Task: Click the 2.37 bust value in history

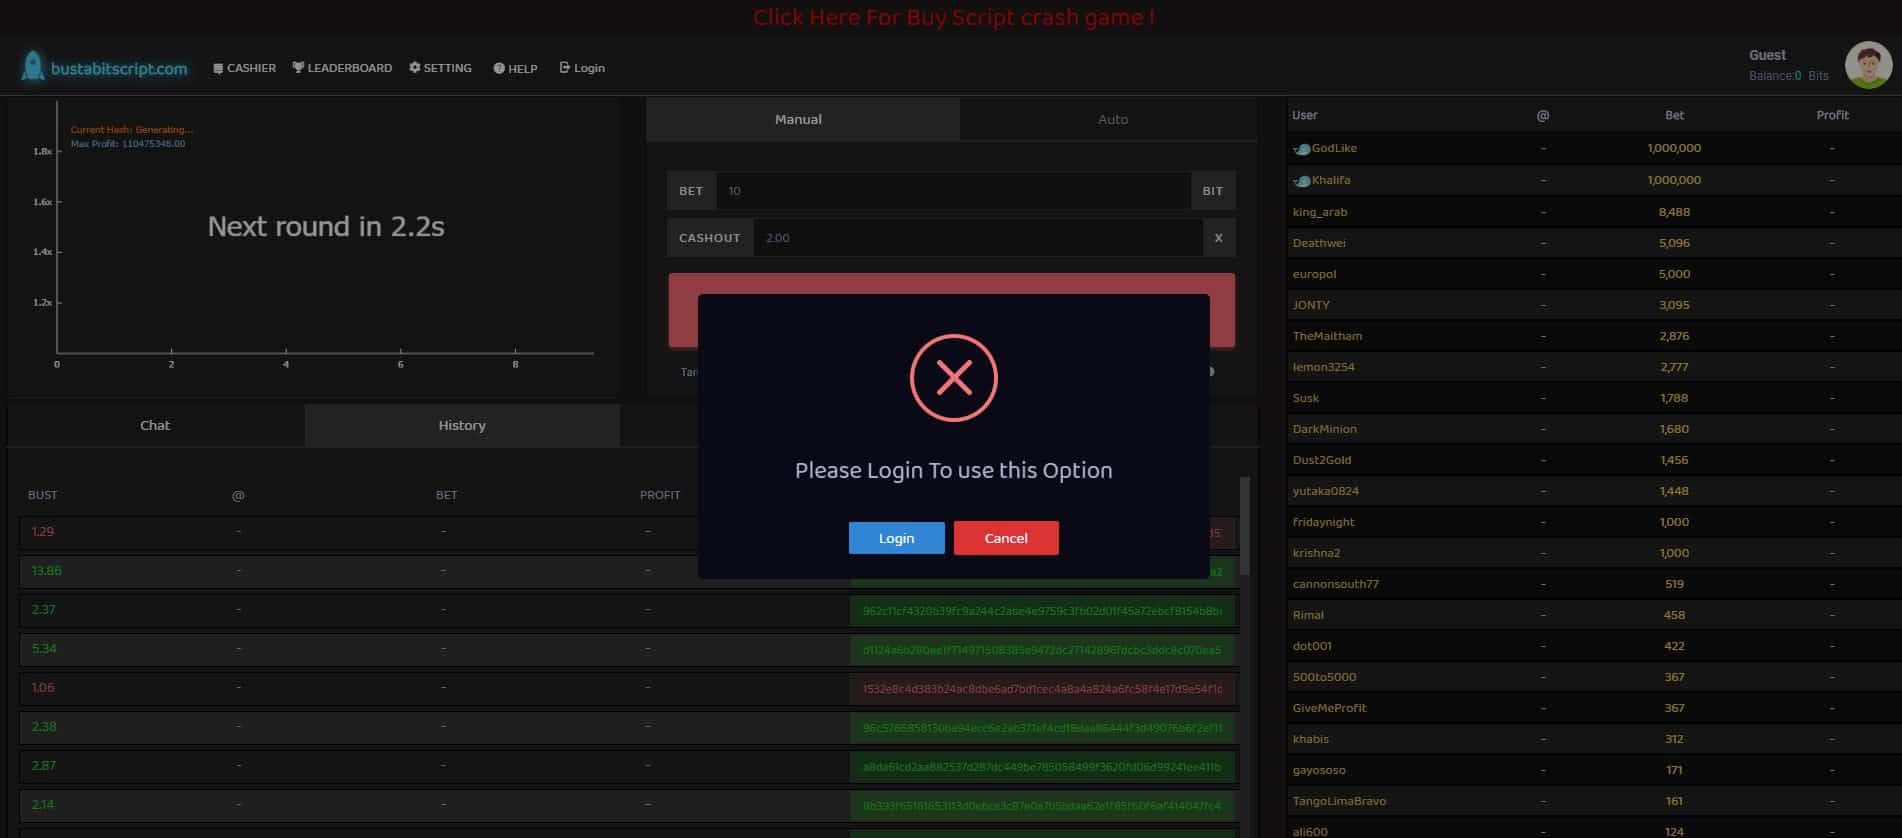Action: tap(43, 610)
